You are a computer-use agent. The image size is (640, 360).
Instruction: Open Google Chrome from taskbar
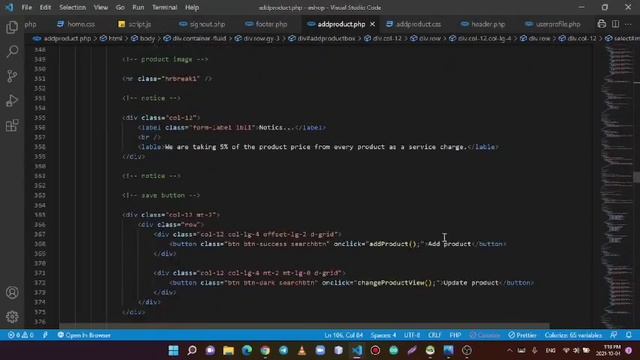265,350
